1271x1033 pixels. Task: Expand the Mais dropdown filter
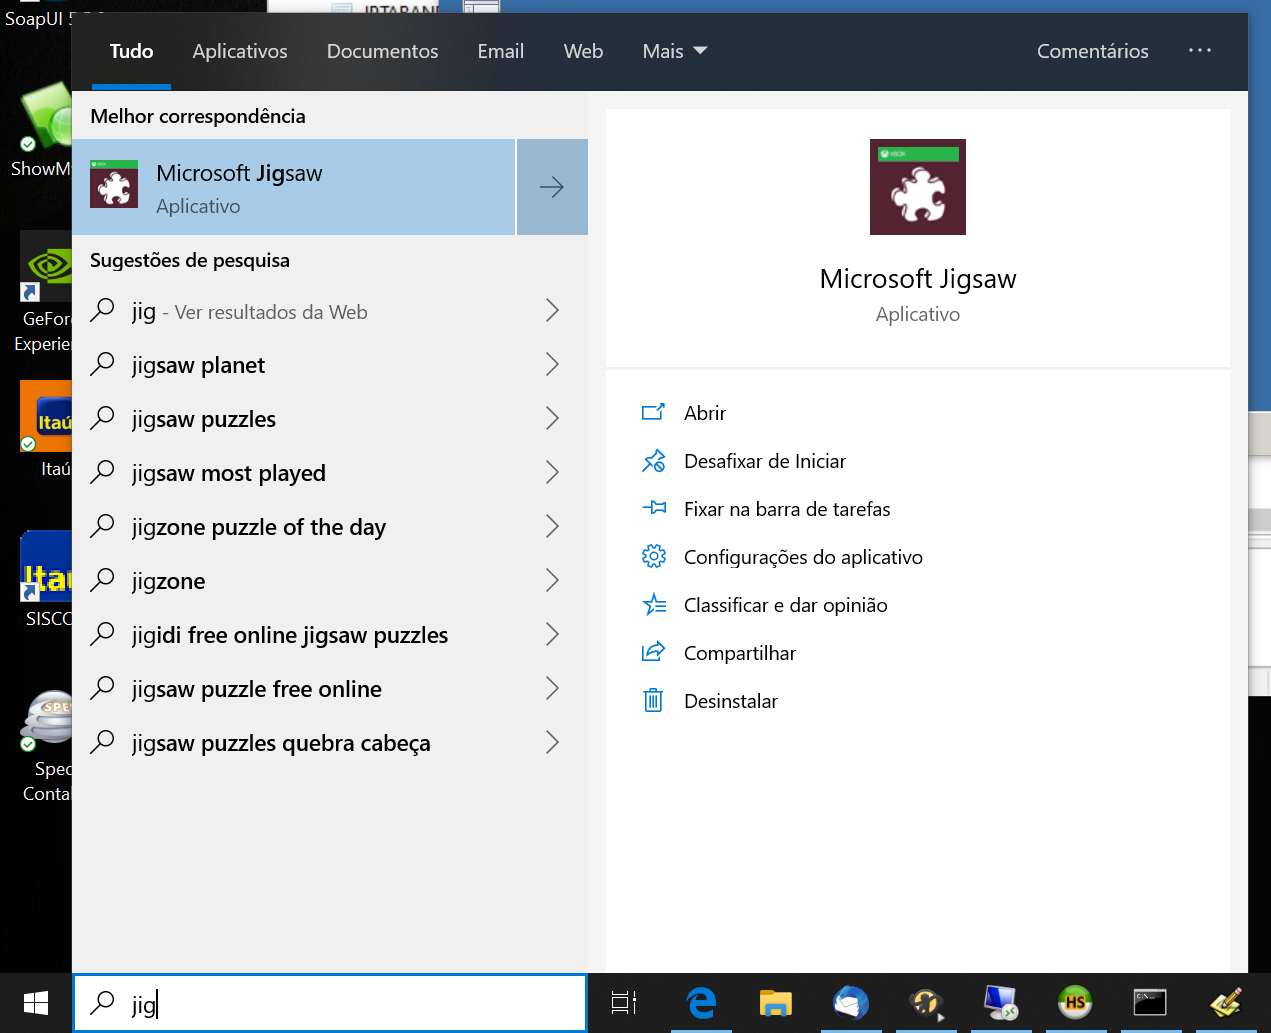674,51
